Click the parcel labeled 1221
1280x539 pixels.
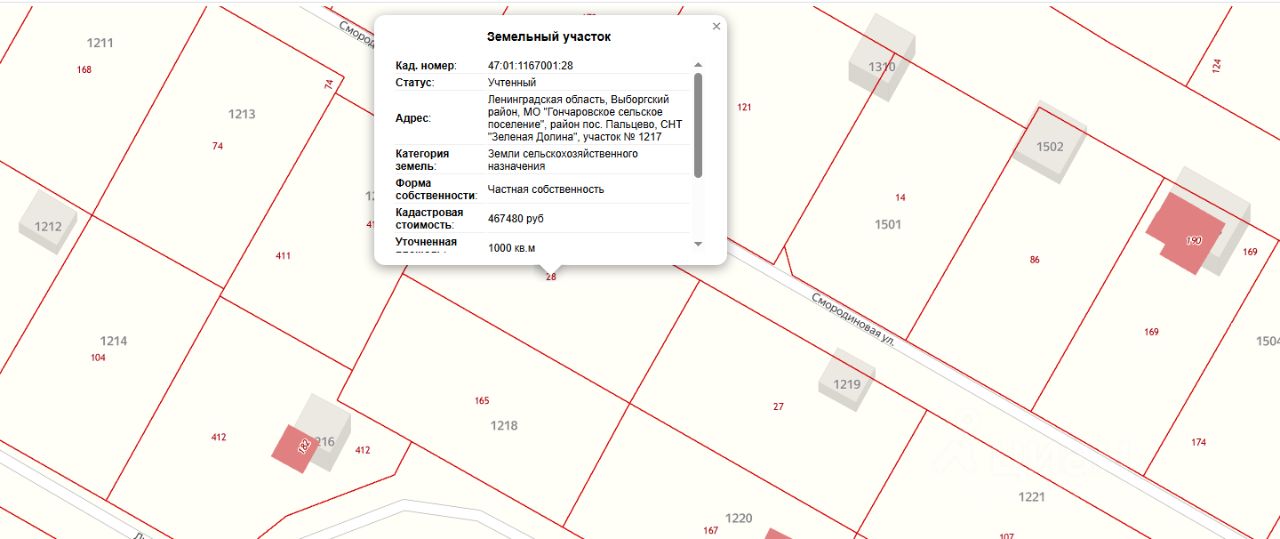(x=1031, y=497)
